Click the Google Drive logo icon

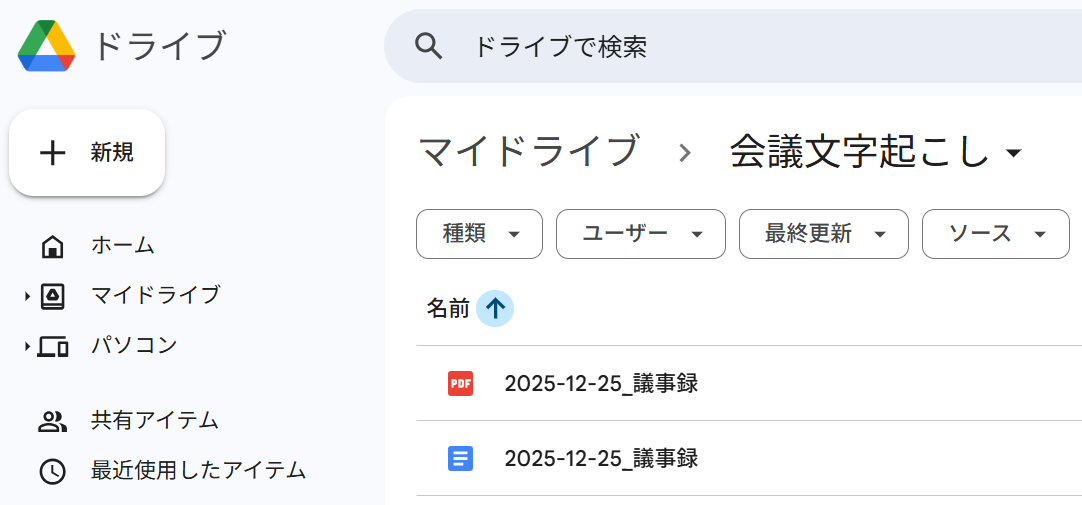click(47, 46)
